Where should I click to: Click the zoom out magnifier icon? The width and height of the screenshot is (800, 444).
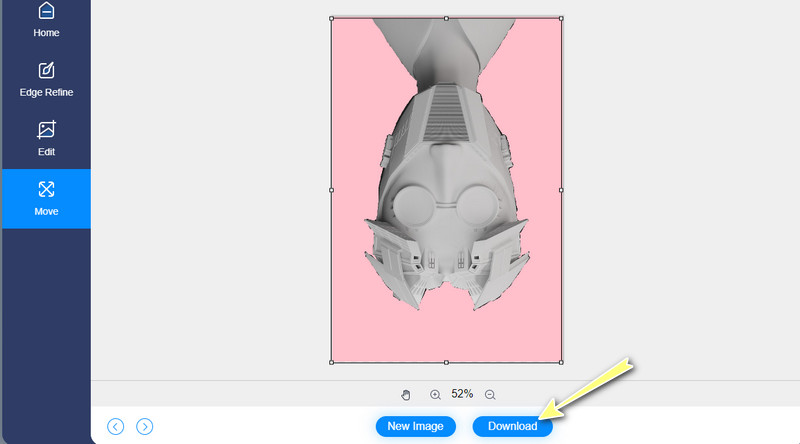coord(490,395)
